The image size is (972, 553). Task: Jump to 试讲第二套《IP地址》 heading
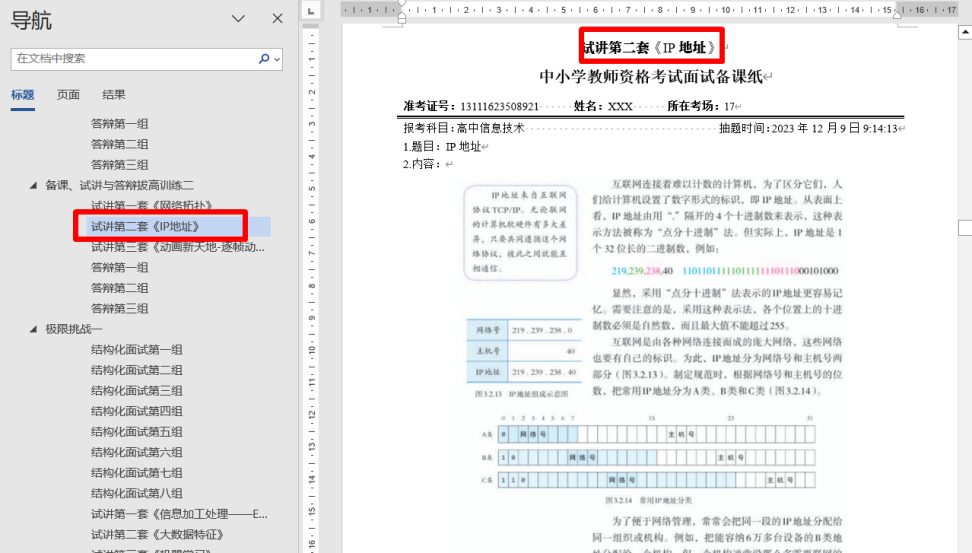point(144,226)
